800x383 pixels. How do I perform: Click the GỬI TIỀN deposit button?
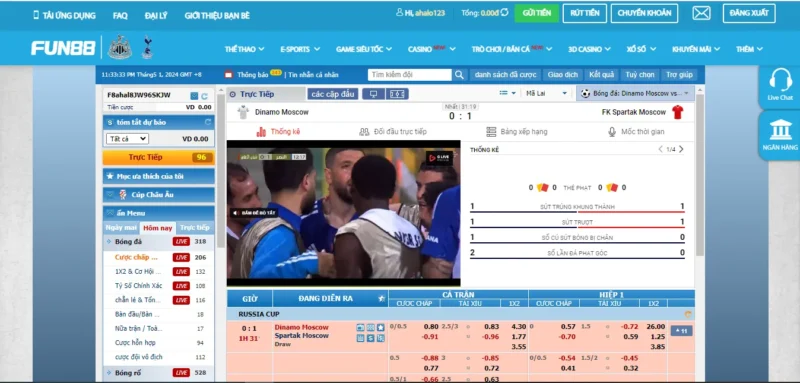tap(537, 13)
